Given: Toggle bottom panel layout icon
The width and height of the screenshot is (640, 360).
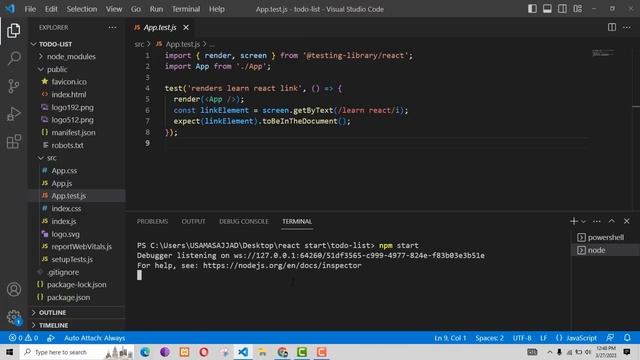Looking at the screenshot, I should pyautogui.click(x=547, y=9).
